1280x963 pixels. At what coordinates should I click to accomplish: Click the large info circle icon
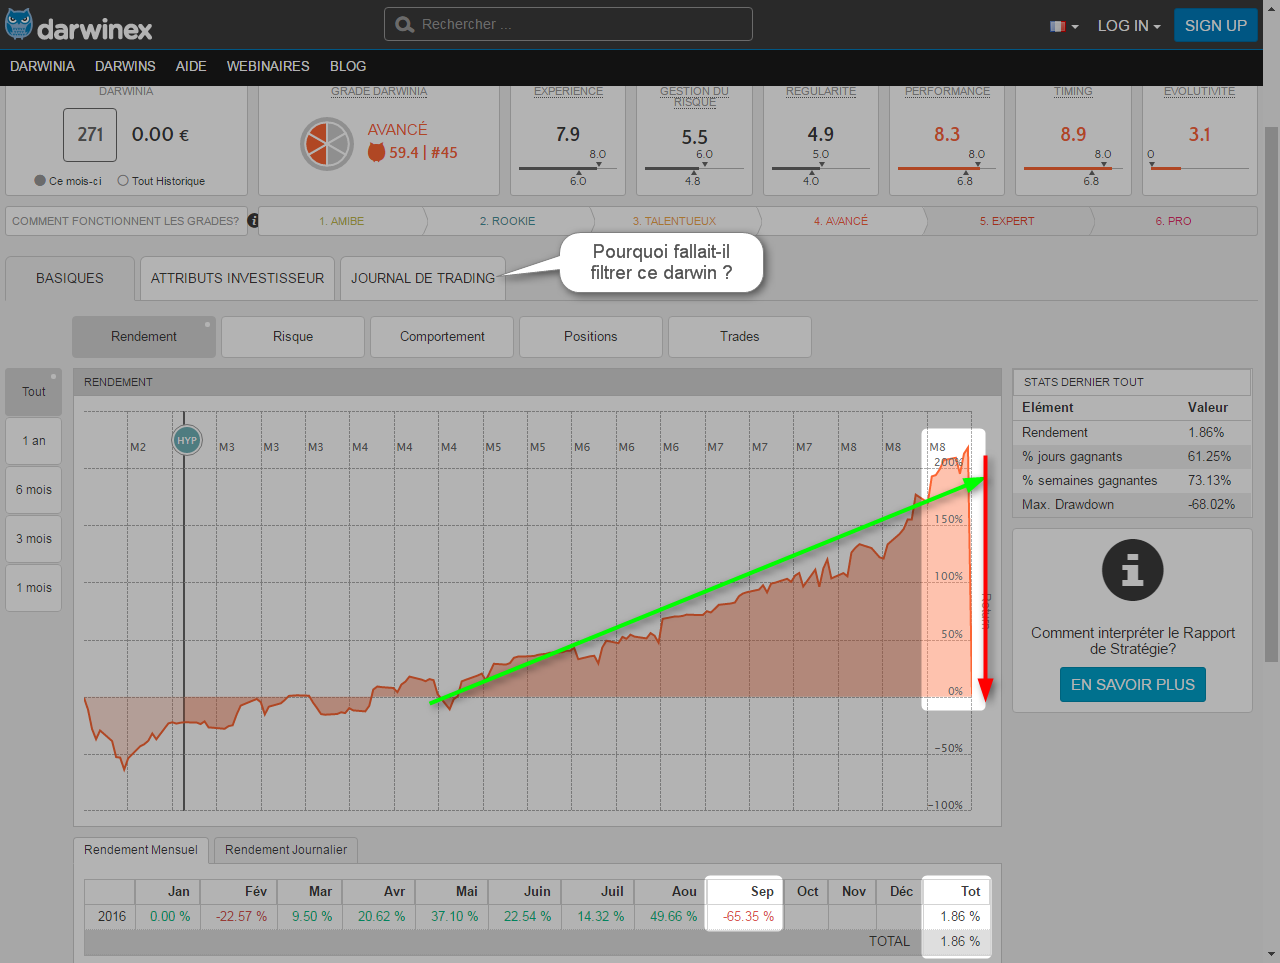coord(1132,570)
